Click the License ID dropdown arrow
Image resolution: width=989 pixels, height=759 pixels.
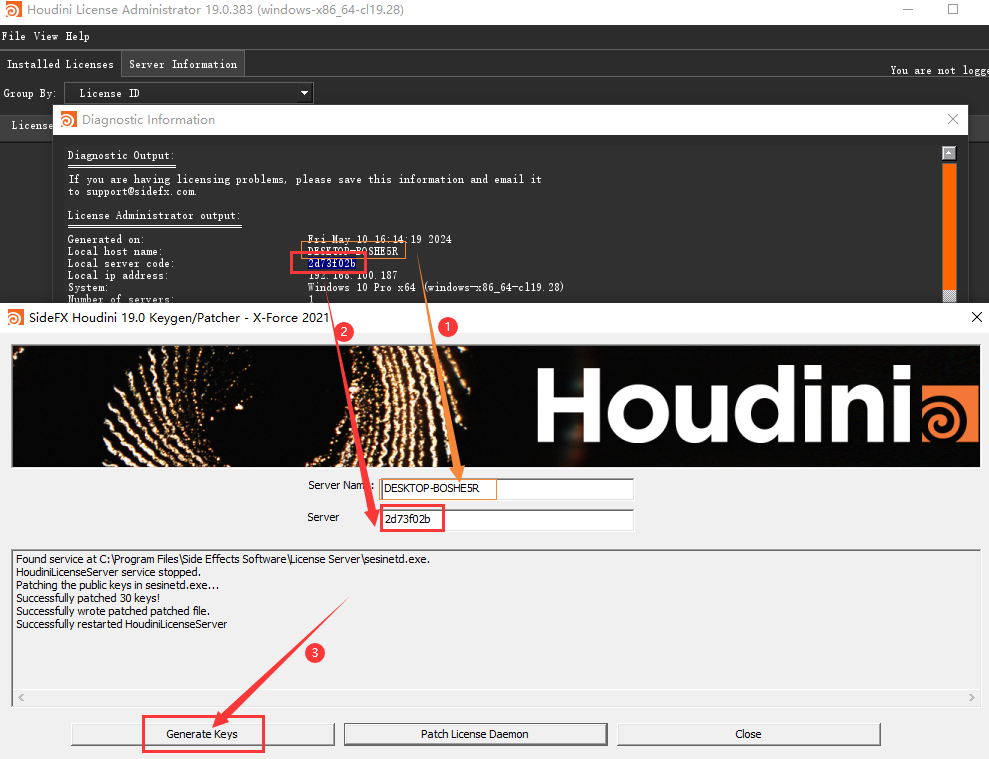click(x=305, y=93)
